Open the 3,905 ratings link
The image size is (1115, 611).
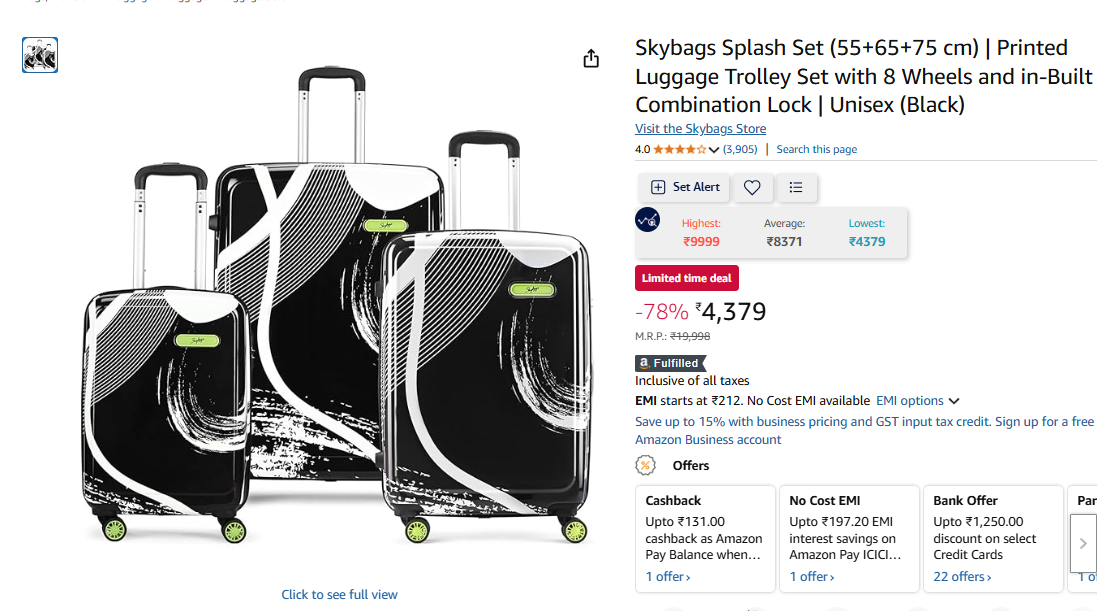click(x=740, y=149)
